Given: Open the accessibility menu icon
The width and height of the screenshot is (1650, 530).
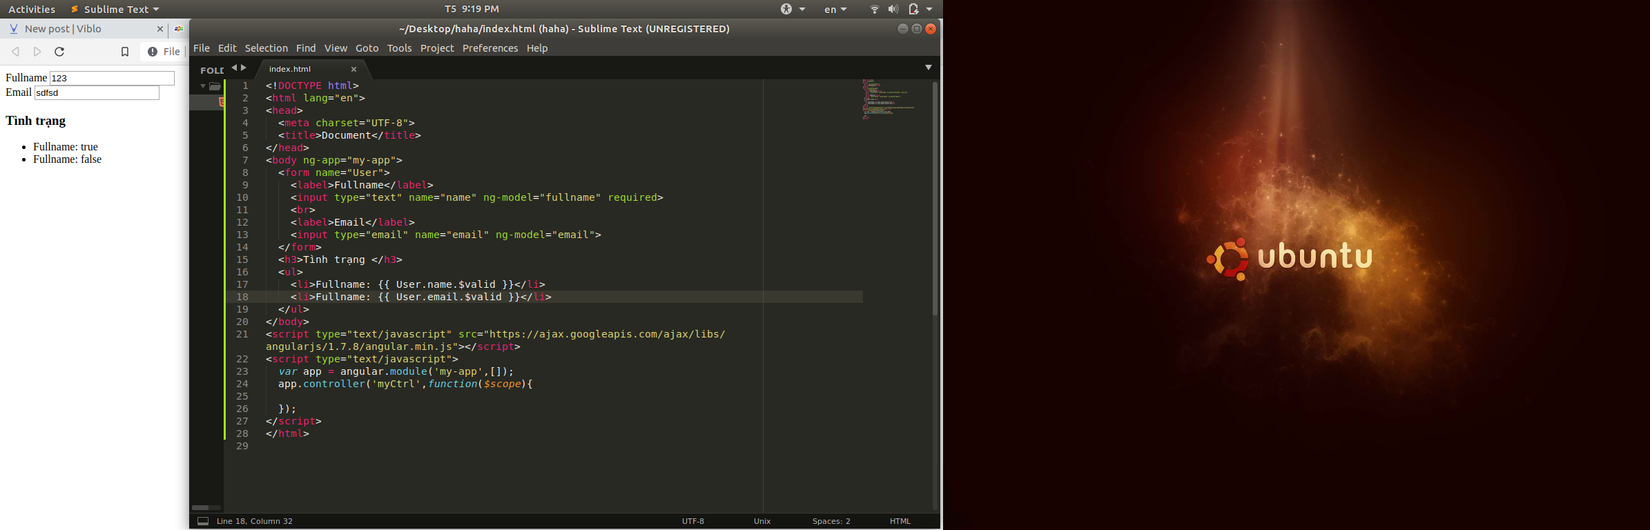Looking at the screenshot, I should 787,9.
